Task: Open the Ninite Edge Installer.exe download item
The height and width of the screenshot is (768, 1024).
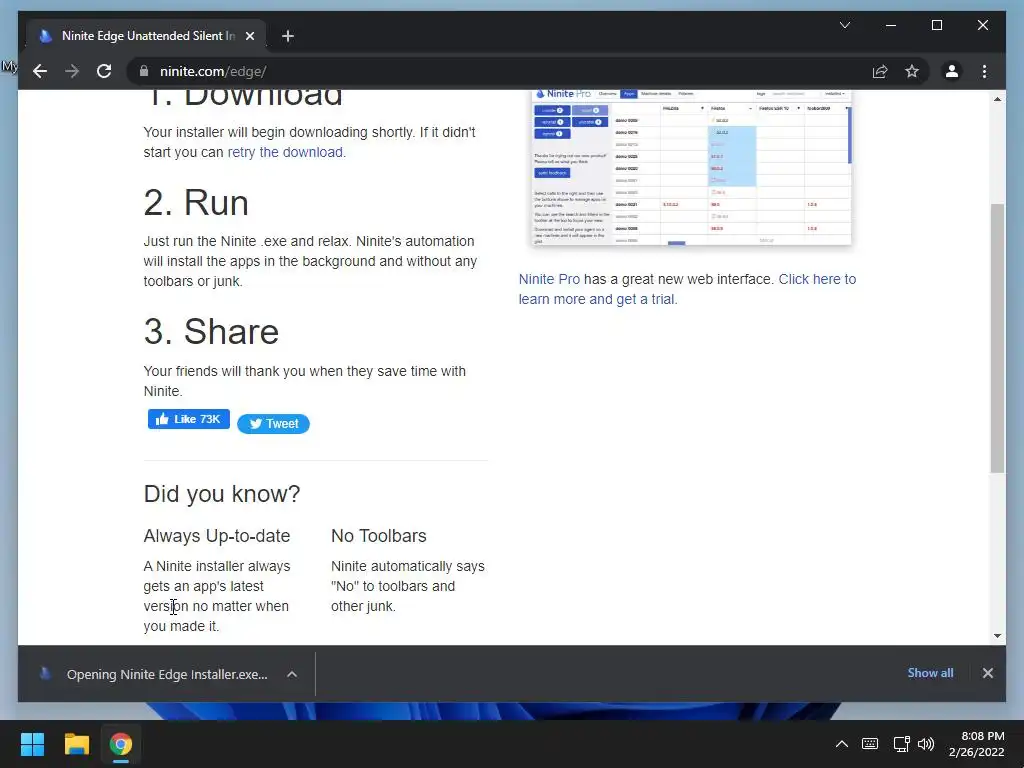Action: click(155, 674)
